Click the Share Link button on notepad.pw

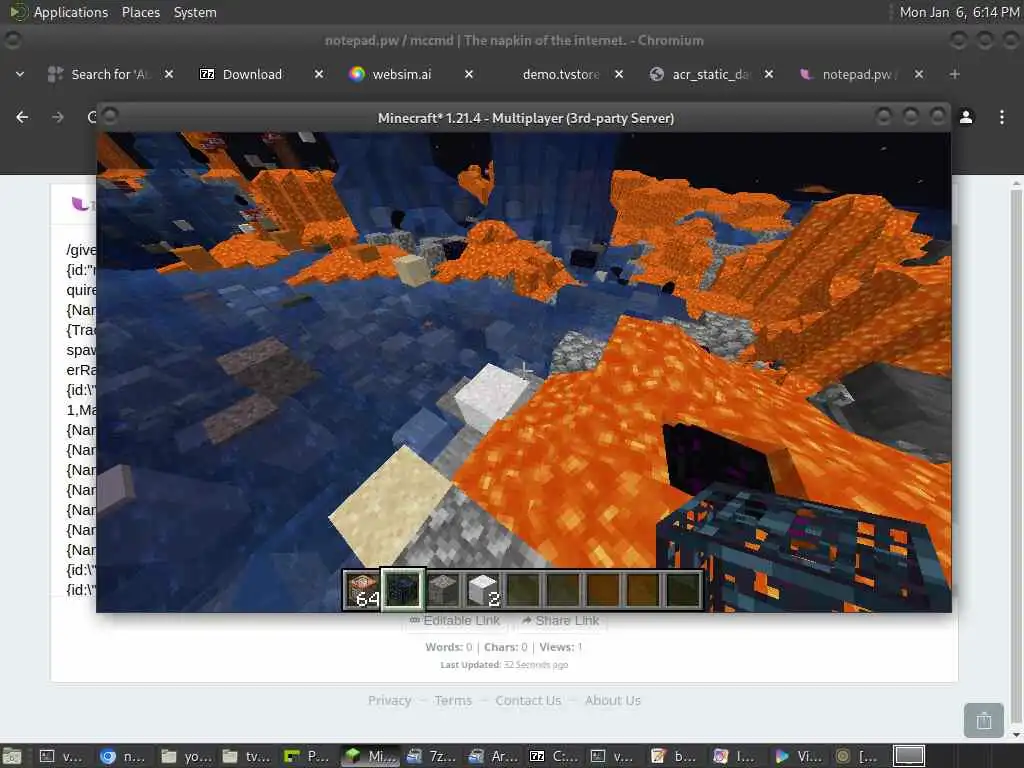(x=561, y=620)
